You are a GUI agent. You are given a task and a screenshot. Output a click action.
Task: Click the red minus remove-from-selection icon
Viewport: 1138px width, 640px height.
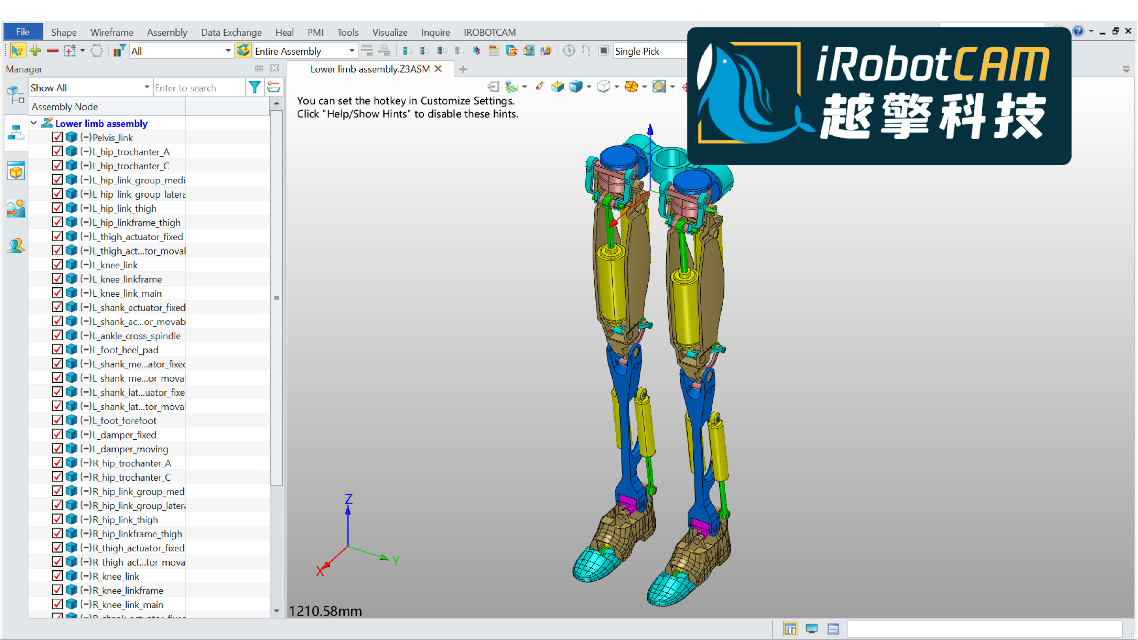point(52,51)
